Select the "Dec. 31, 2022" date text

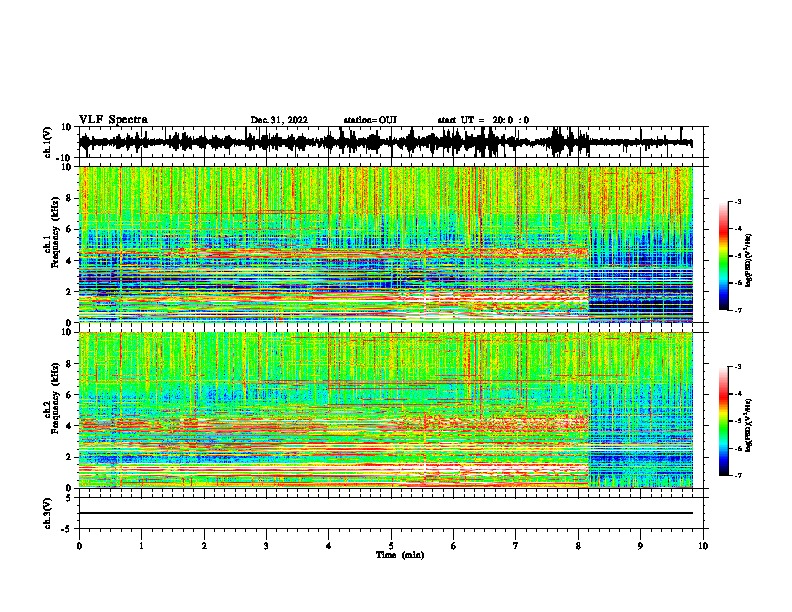click(279, 120)
